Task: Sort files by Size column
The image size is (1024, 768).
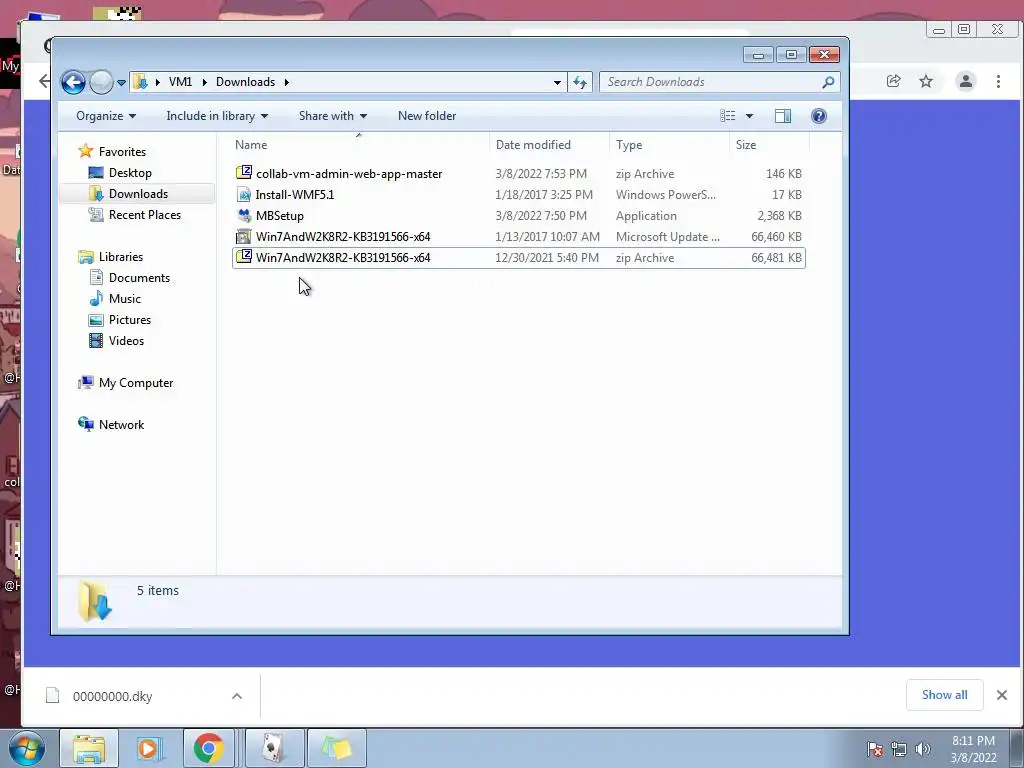Action: click(769, 144)
